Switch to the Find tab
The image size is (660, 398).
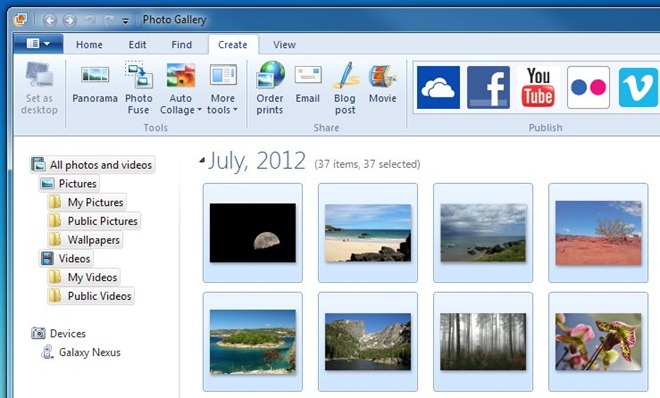(x=181, y=45)
